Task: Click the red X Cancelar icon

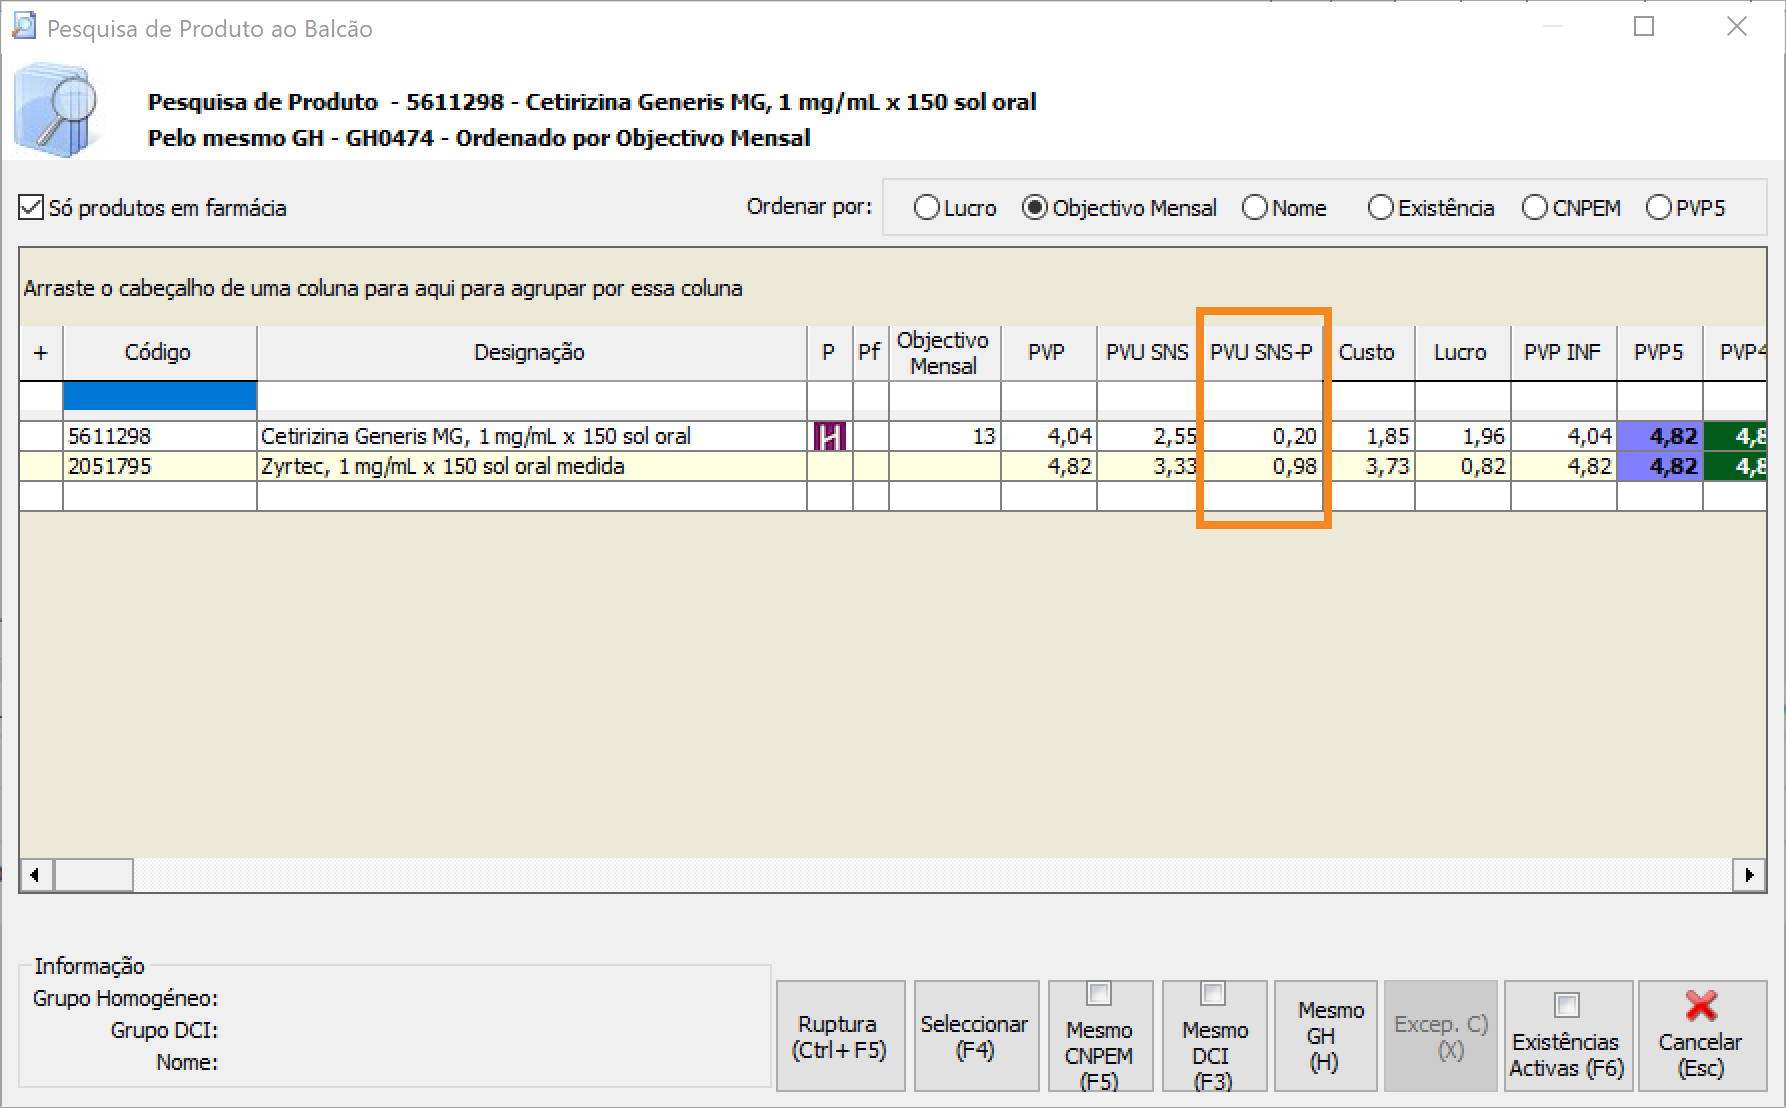Action: (x=1700, y=1006)
